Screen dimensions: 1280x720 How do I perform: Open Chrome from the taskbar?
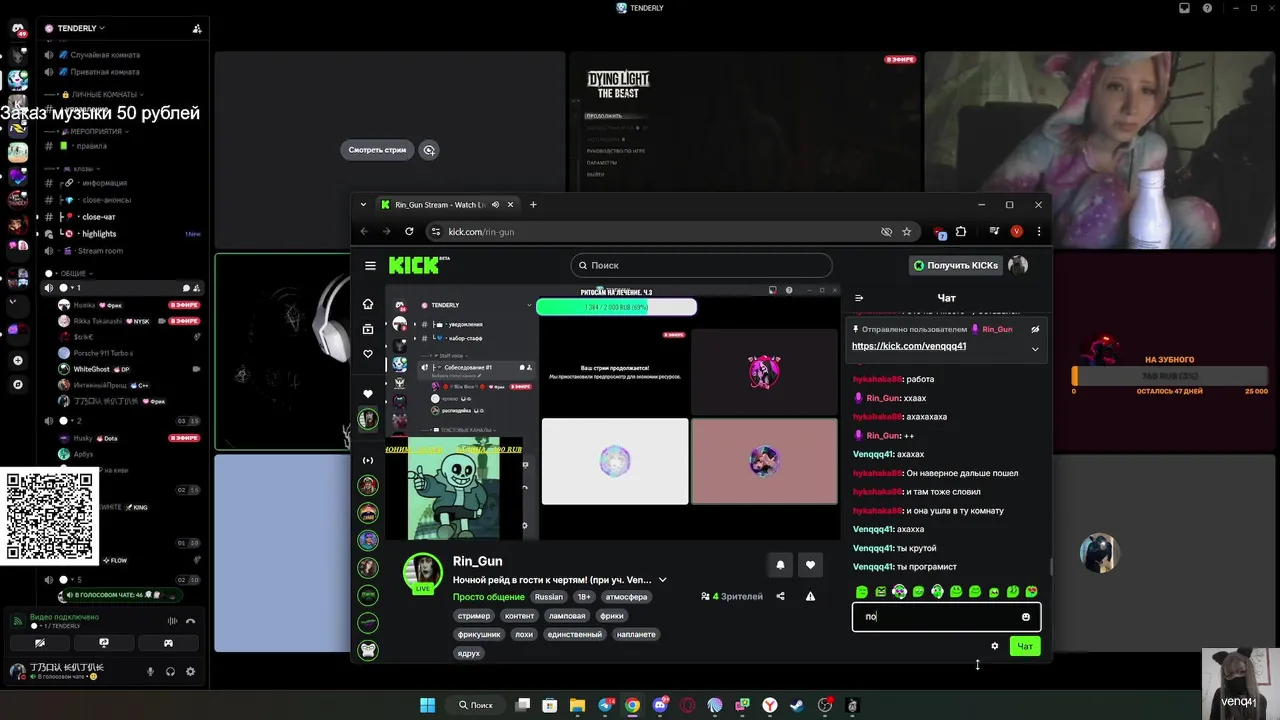pyautogui.click(x=632, y=705)
